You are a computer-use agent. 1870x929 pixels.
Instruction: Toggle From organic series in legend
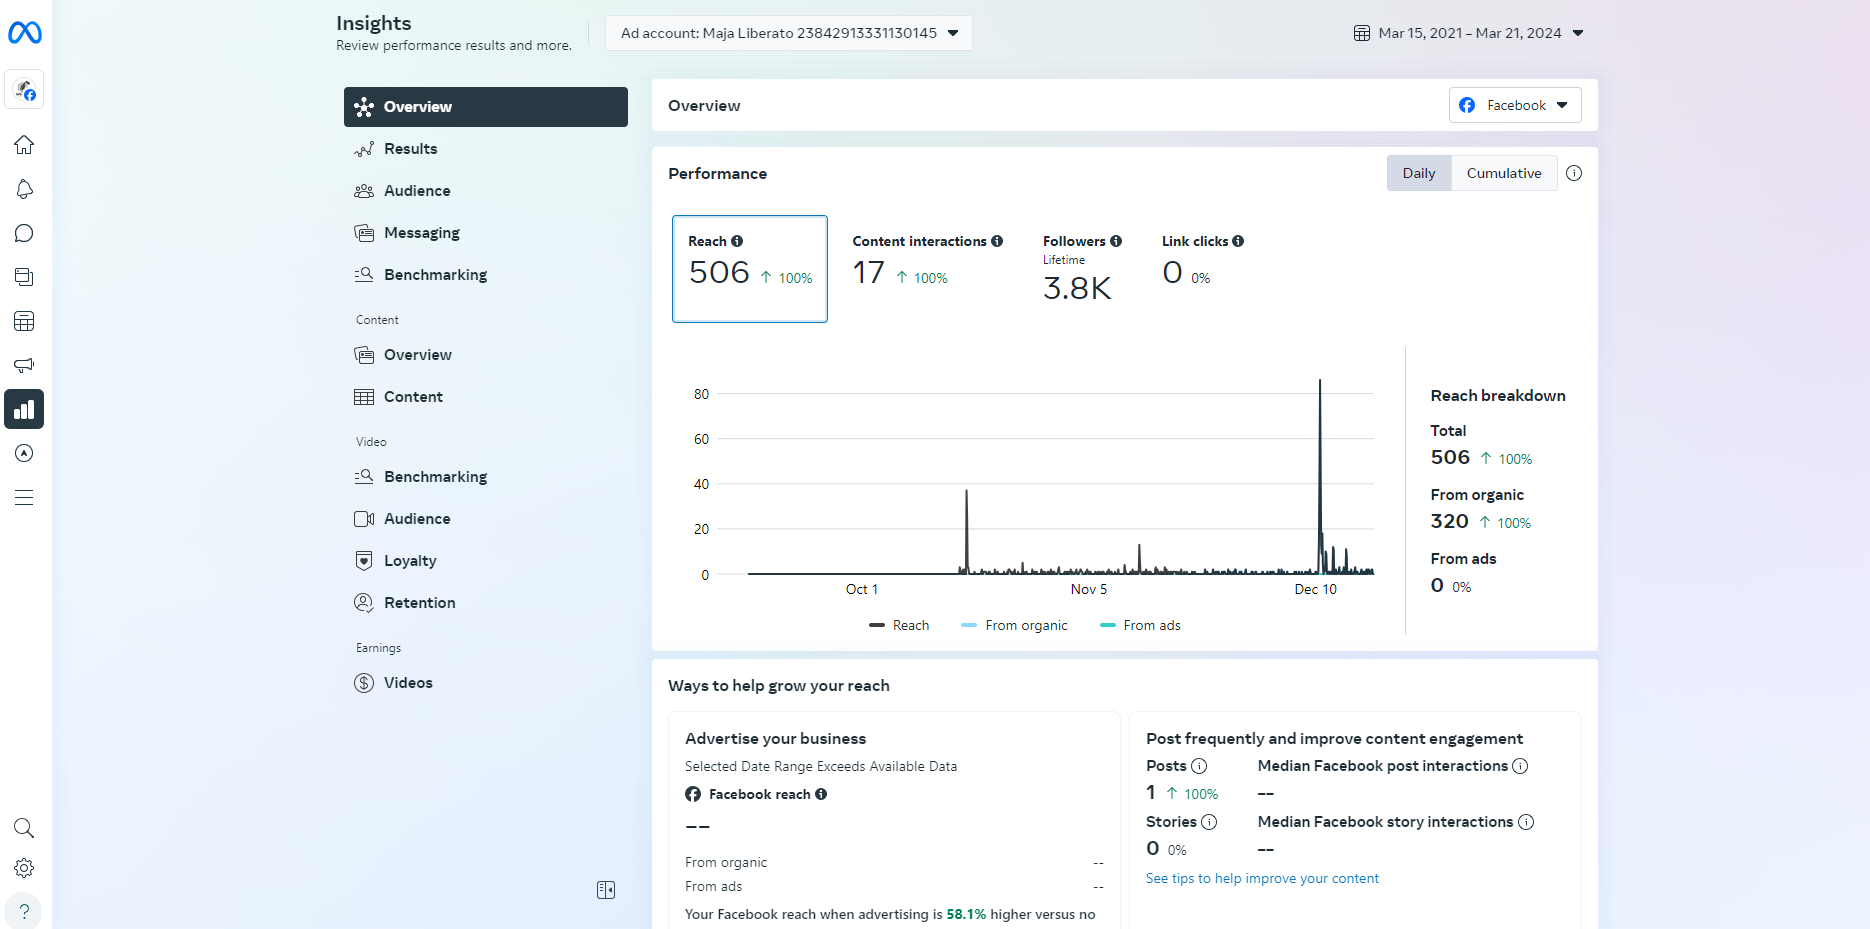[x=1014, y=625]
